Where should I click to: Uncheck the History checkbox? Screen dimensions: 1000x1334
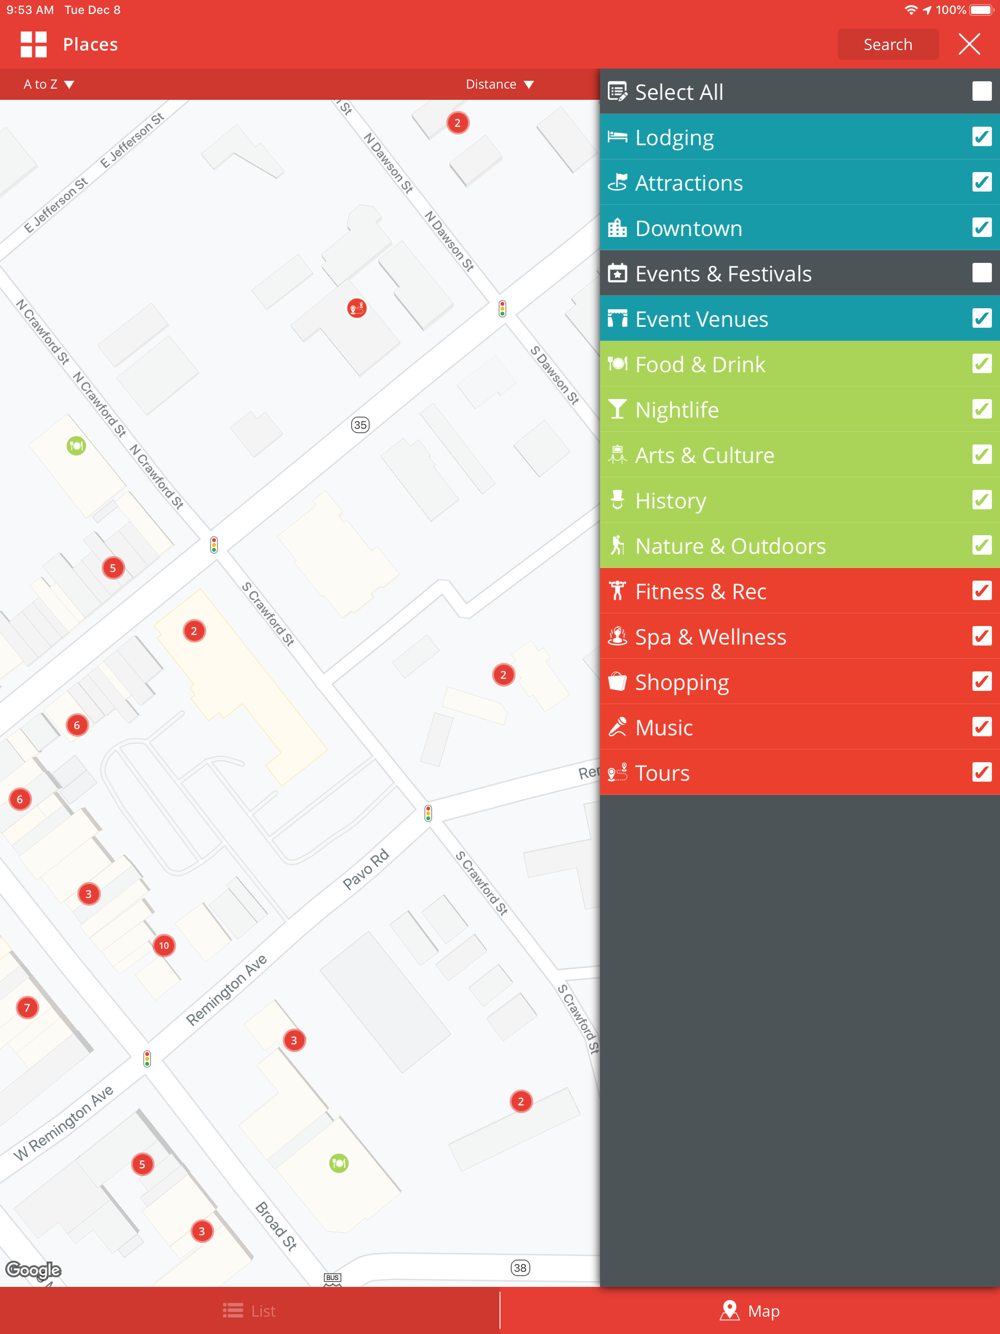(982, 500)
